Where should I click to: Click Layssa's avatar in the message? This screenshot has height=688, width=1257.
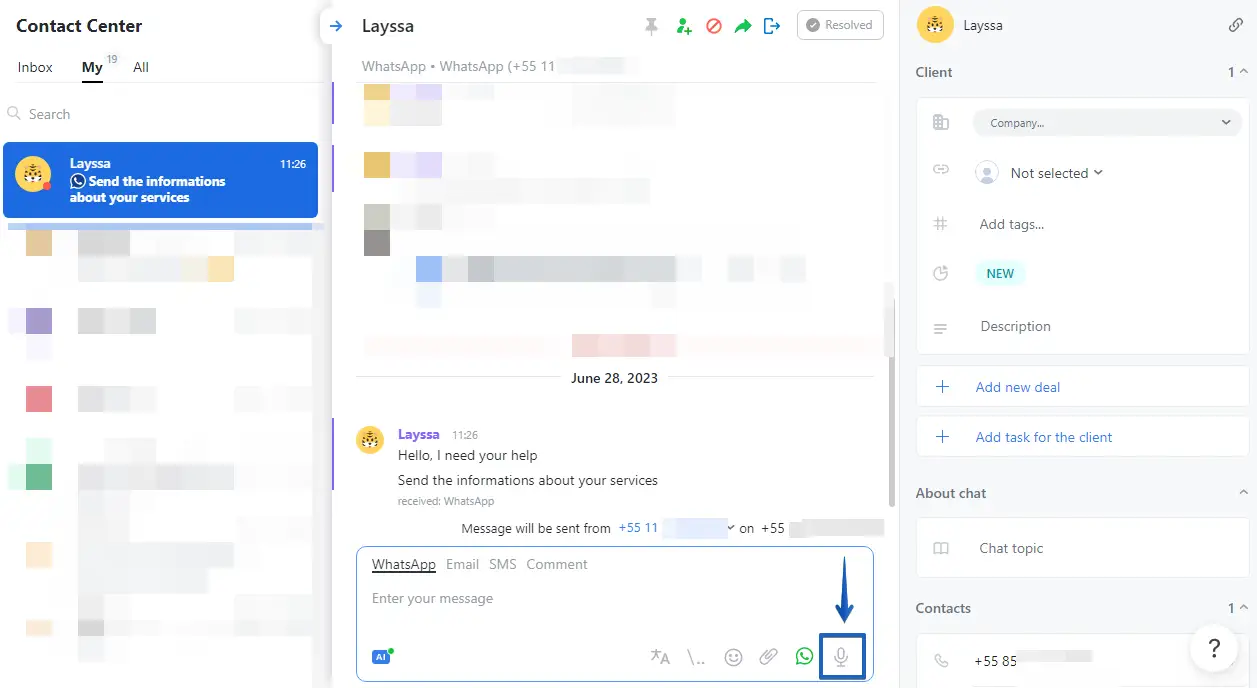[371, 439]
